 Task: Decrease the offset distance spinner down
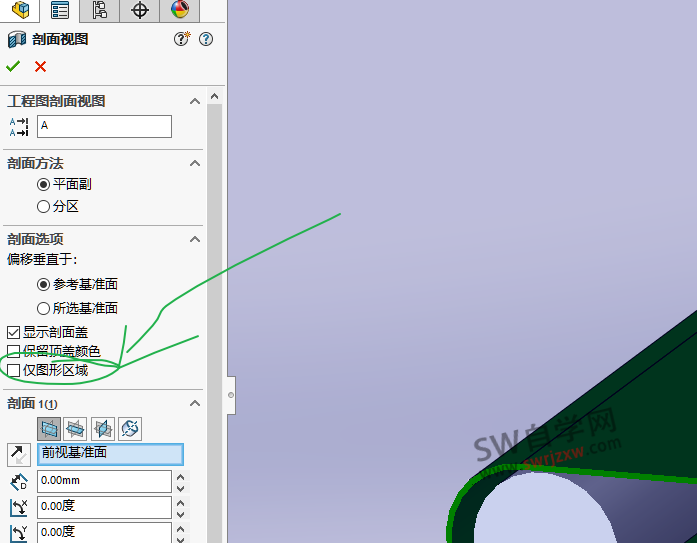click(180, 488)
